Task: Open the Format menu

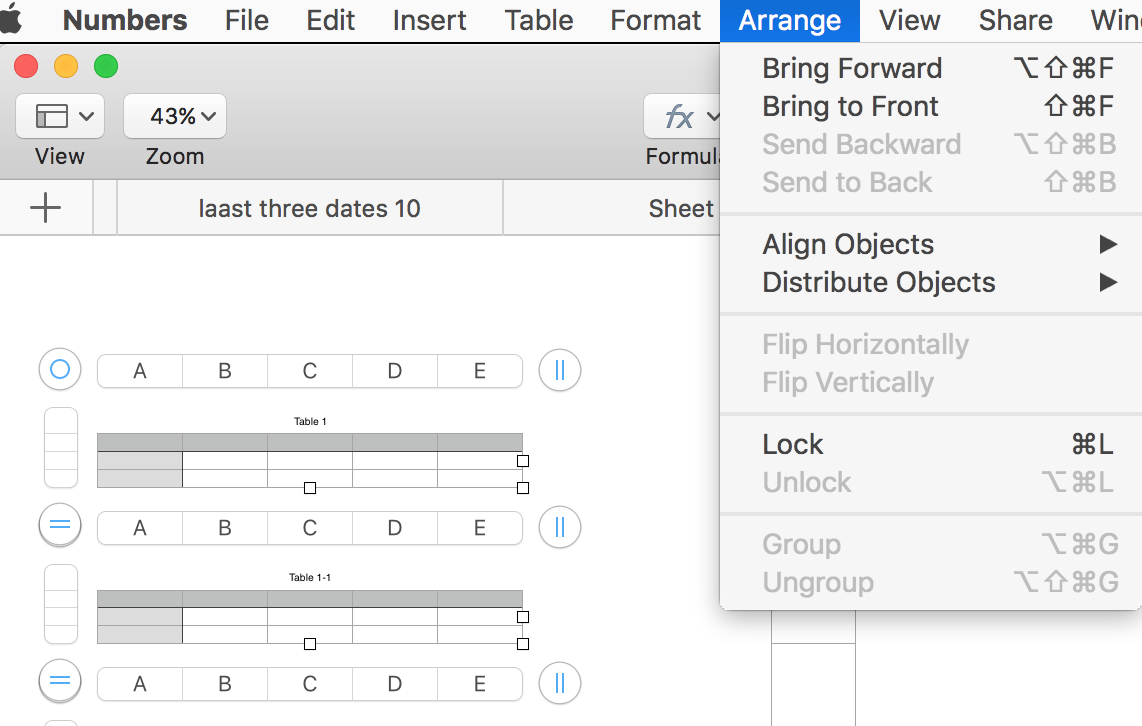Action: coord(655,20)
